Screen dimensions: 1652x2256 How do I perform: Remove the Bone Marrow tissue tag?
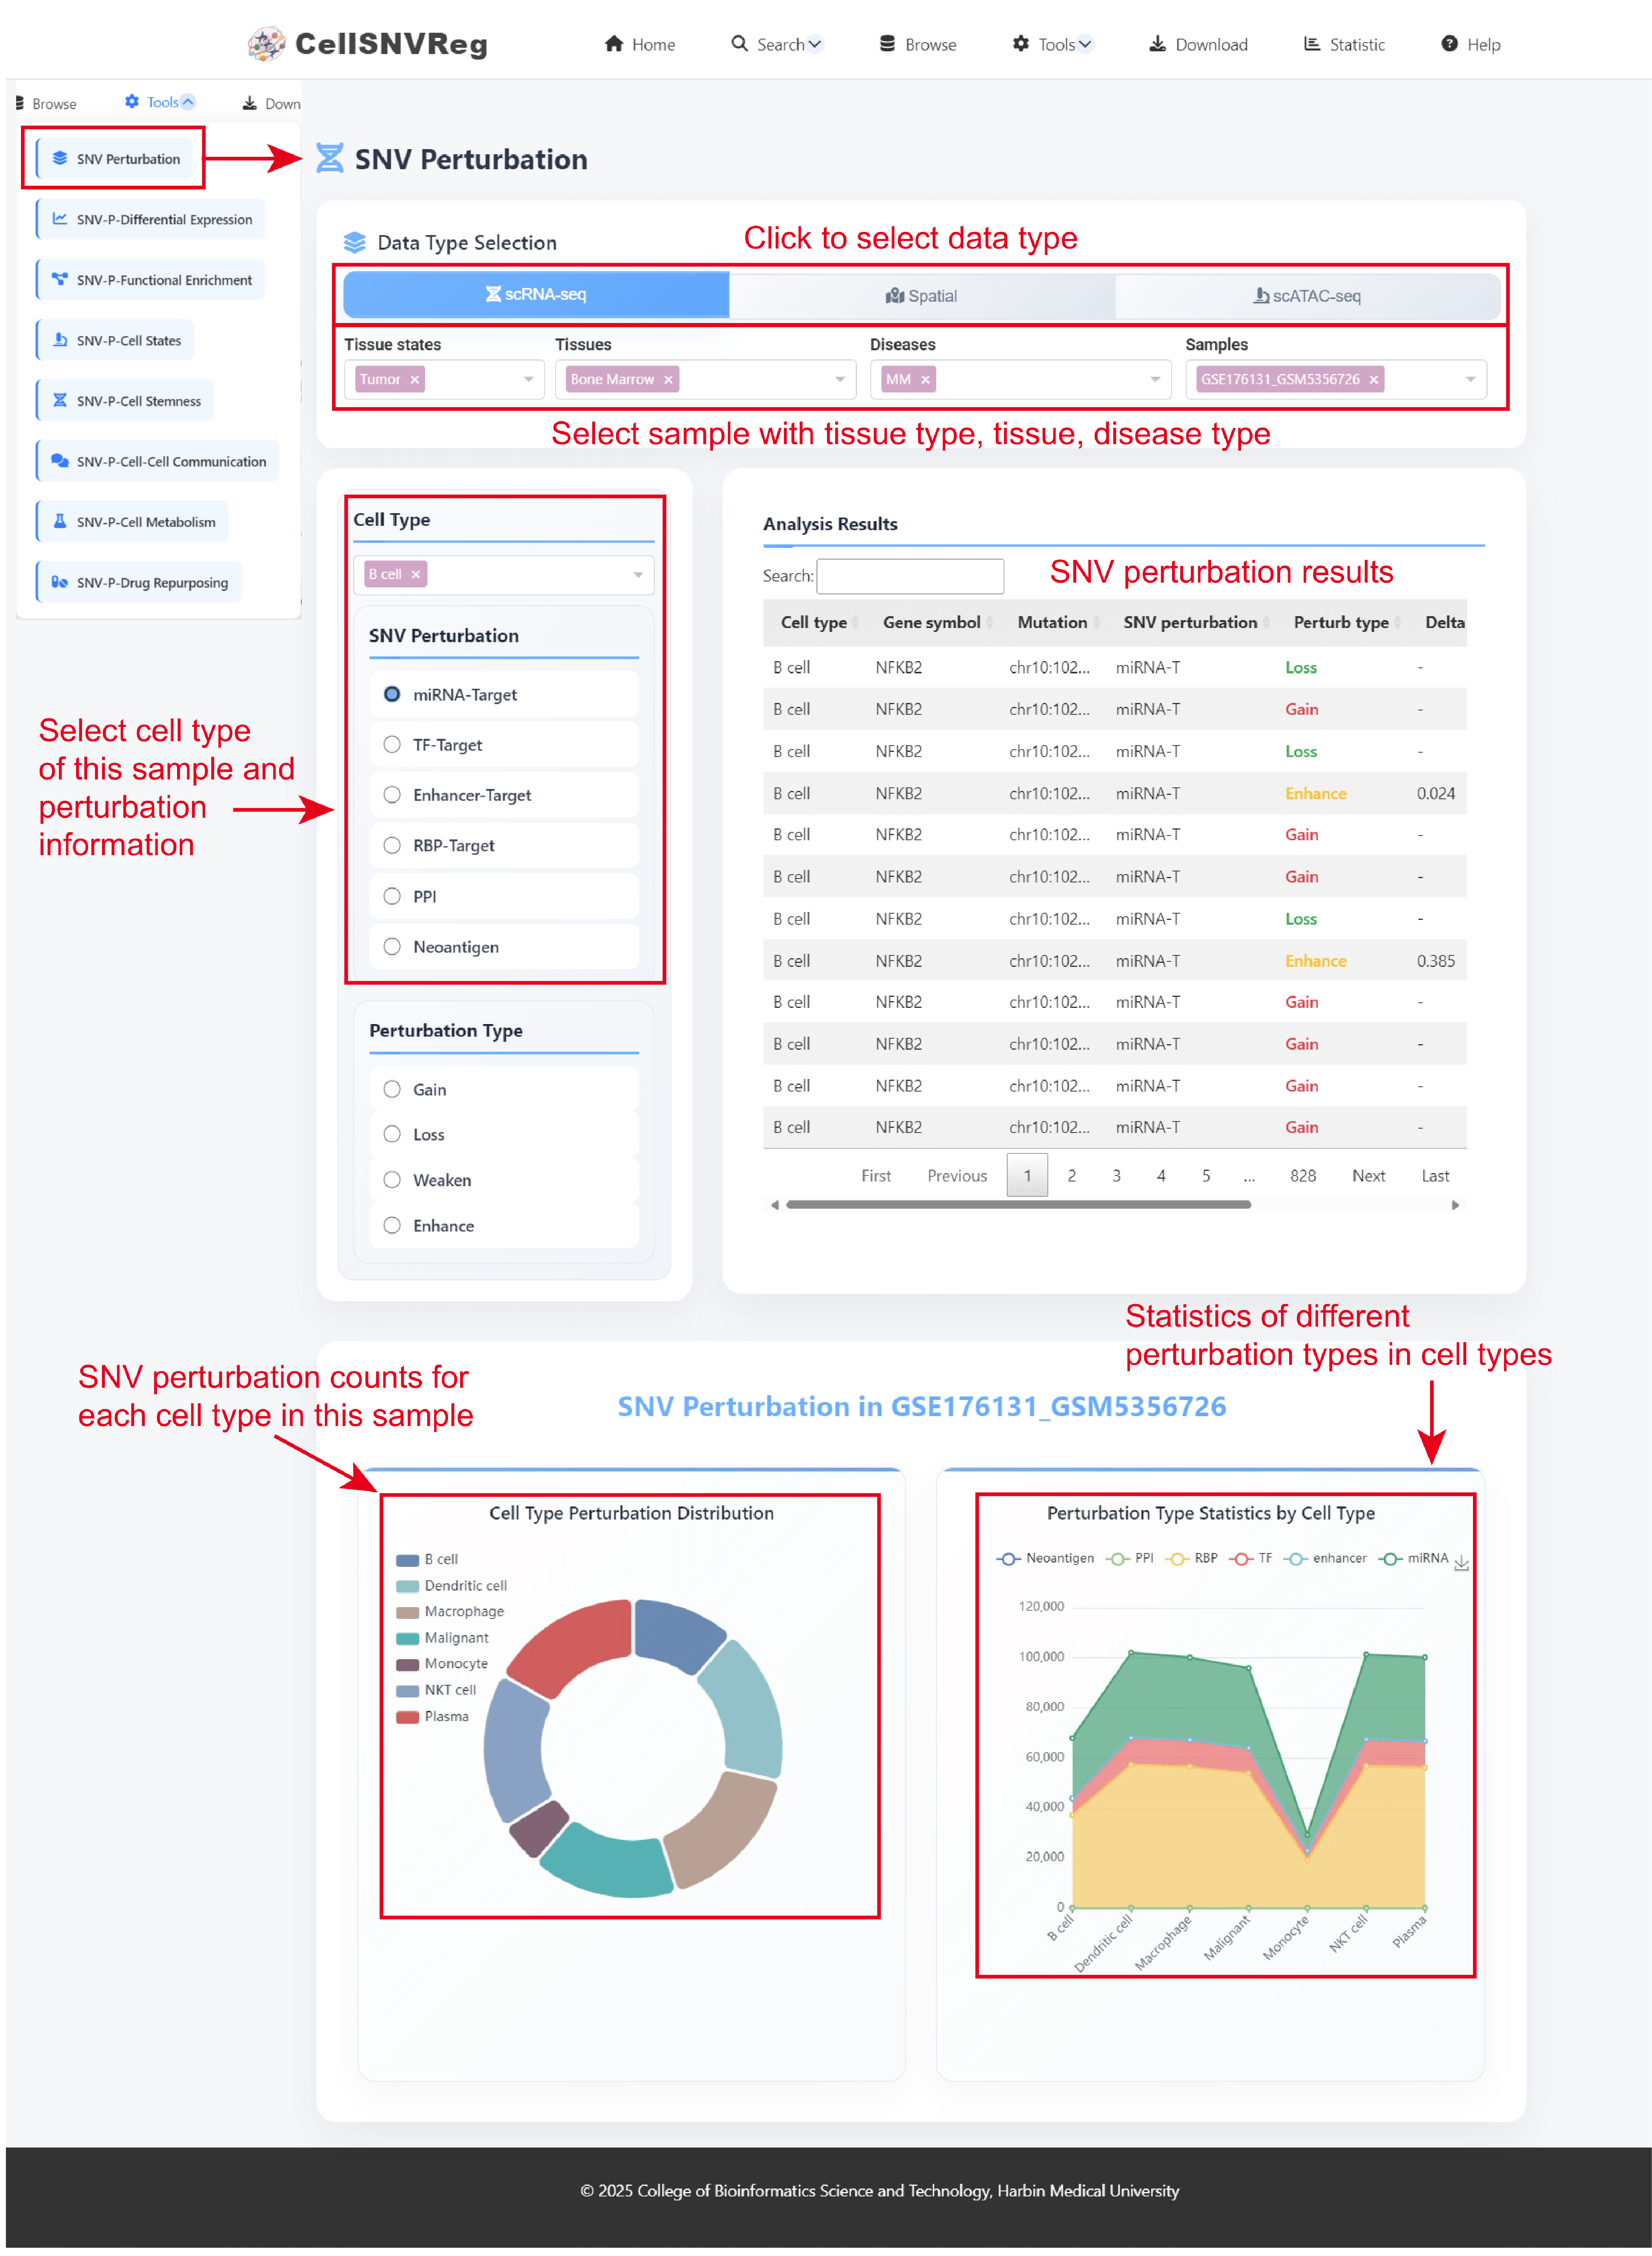pos(668,380)
